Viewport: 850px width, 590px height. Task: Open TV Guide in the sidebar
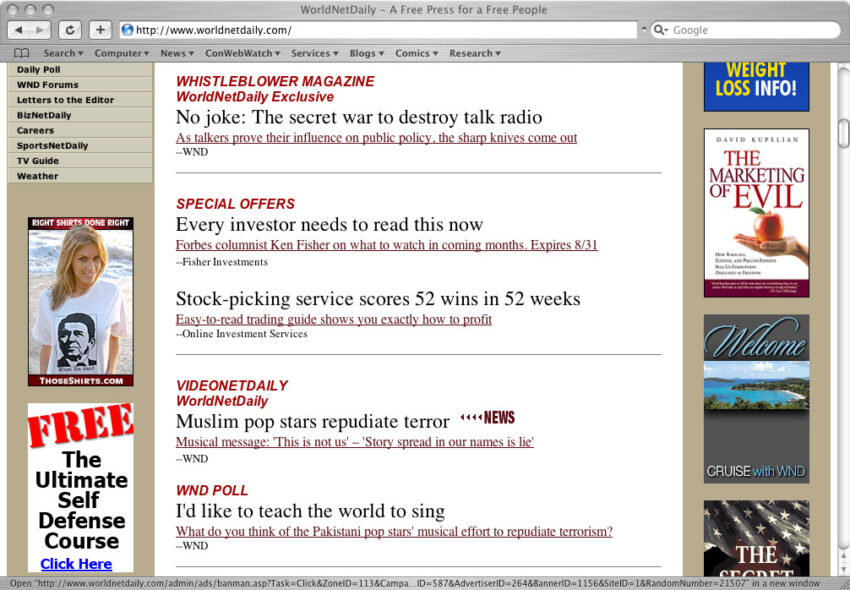coord(80,161)
